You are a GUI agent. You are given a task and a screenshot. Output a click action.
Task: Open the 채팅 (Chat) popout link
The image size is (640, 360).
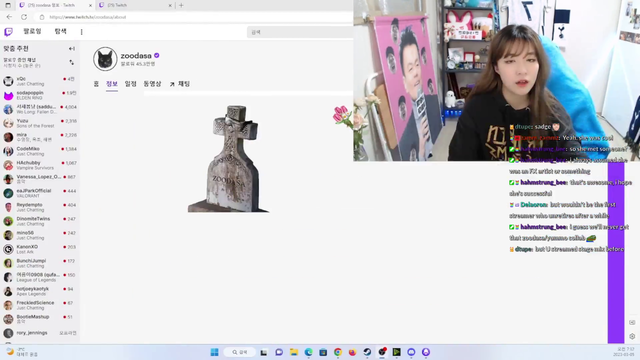point(180,84)
